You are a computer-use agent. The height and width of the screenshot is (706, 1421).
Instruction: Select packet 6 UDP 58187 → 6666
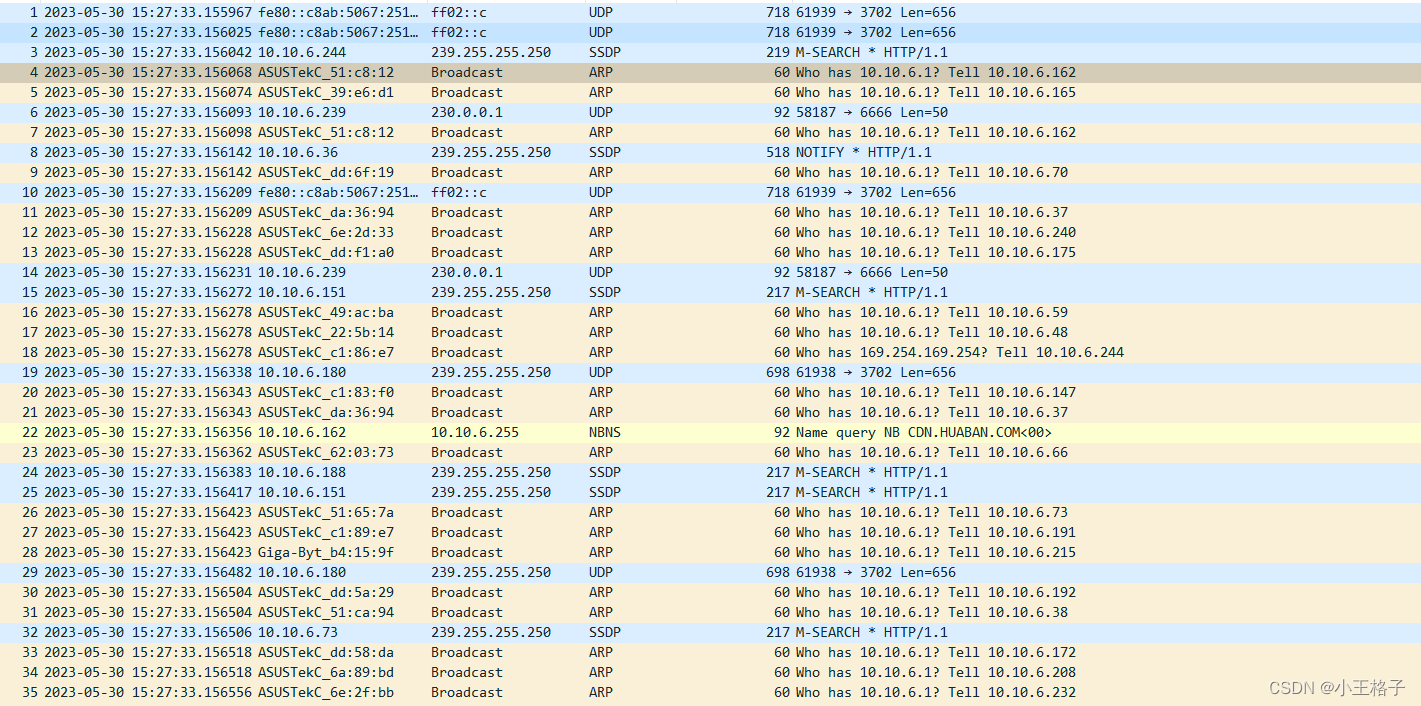[710, 112]
